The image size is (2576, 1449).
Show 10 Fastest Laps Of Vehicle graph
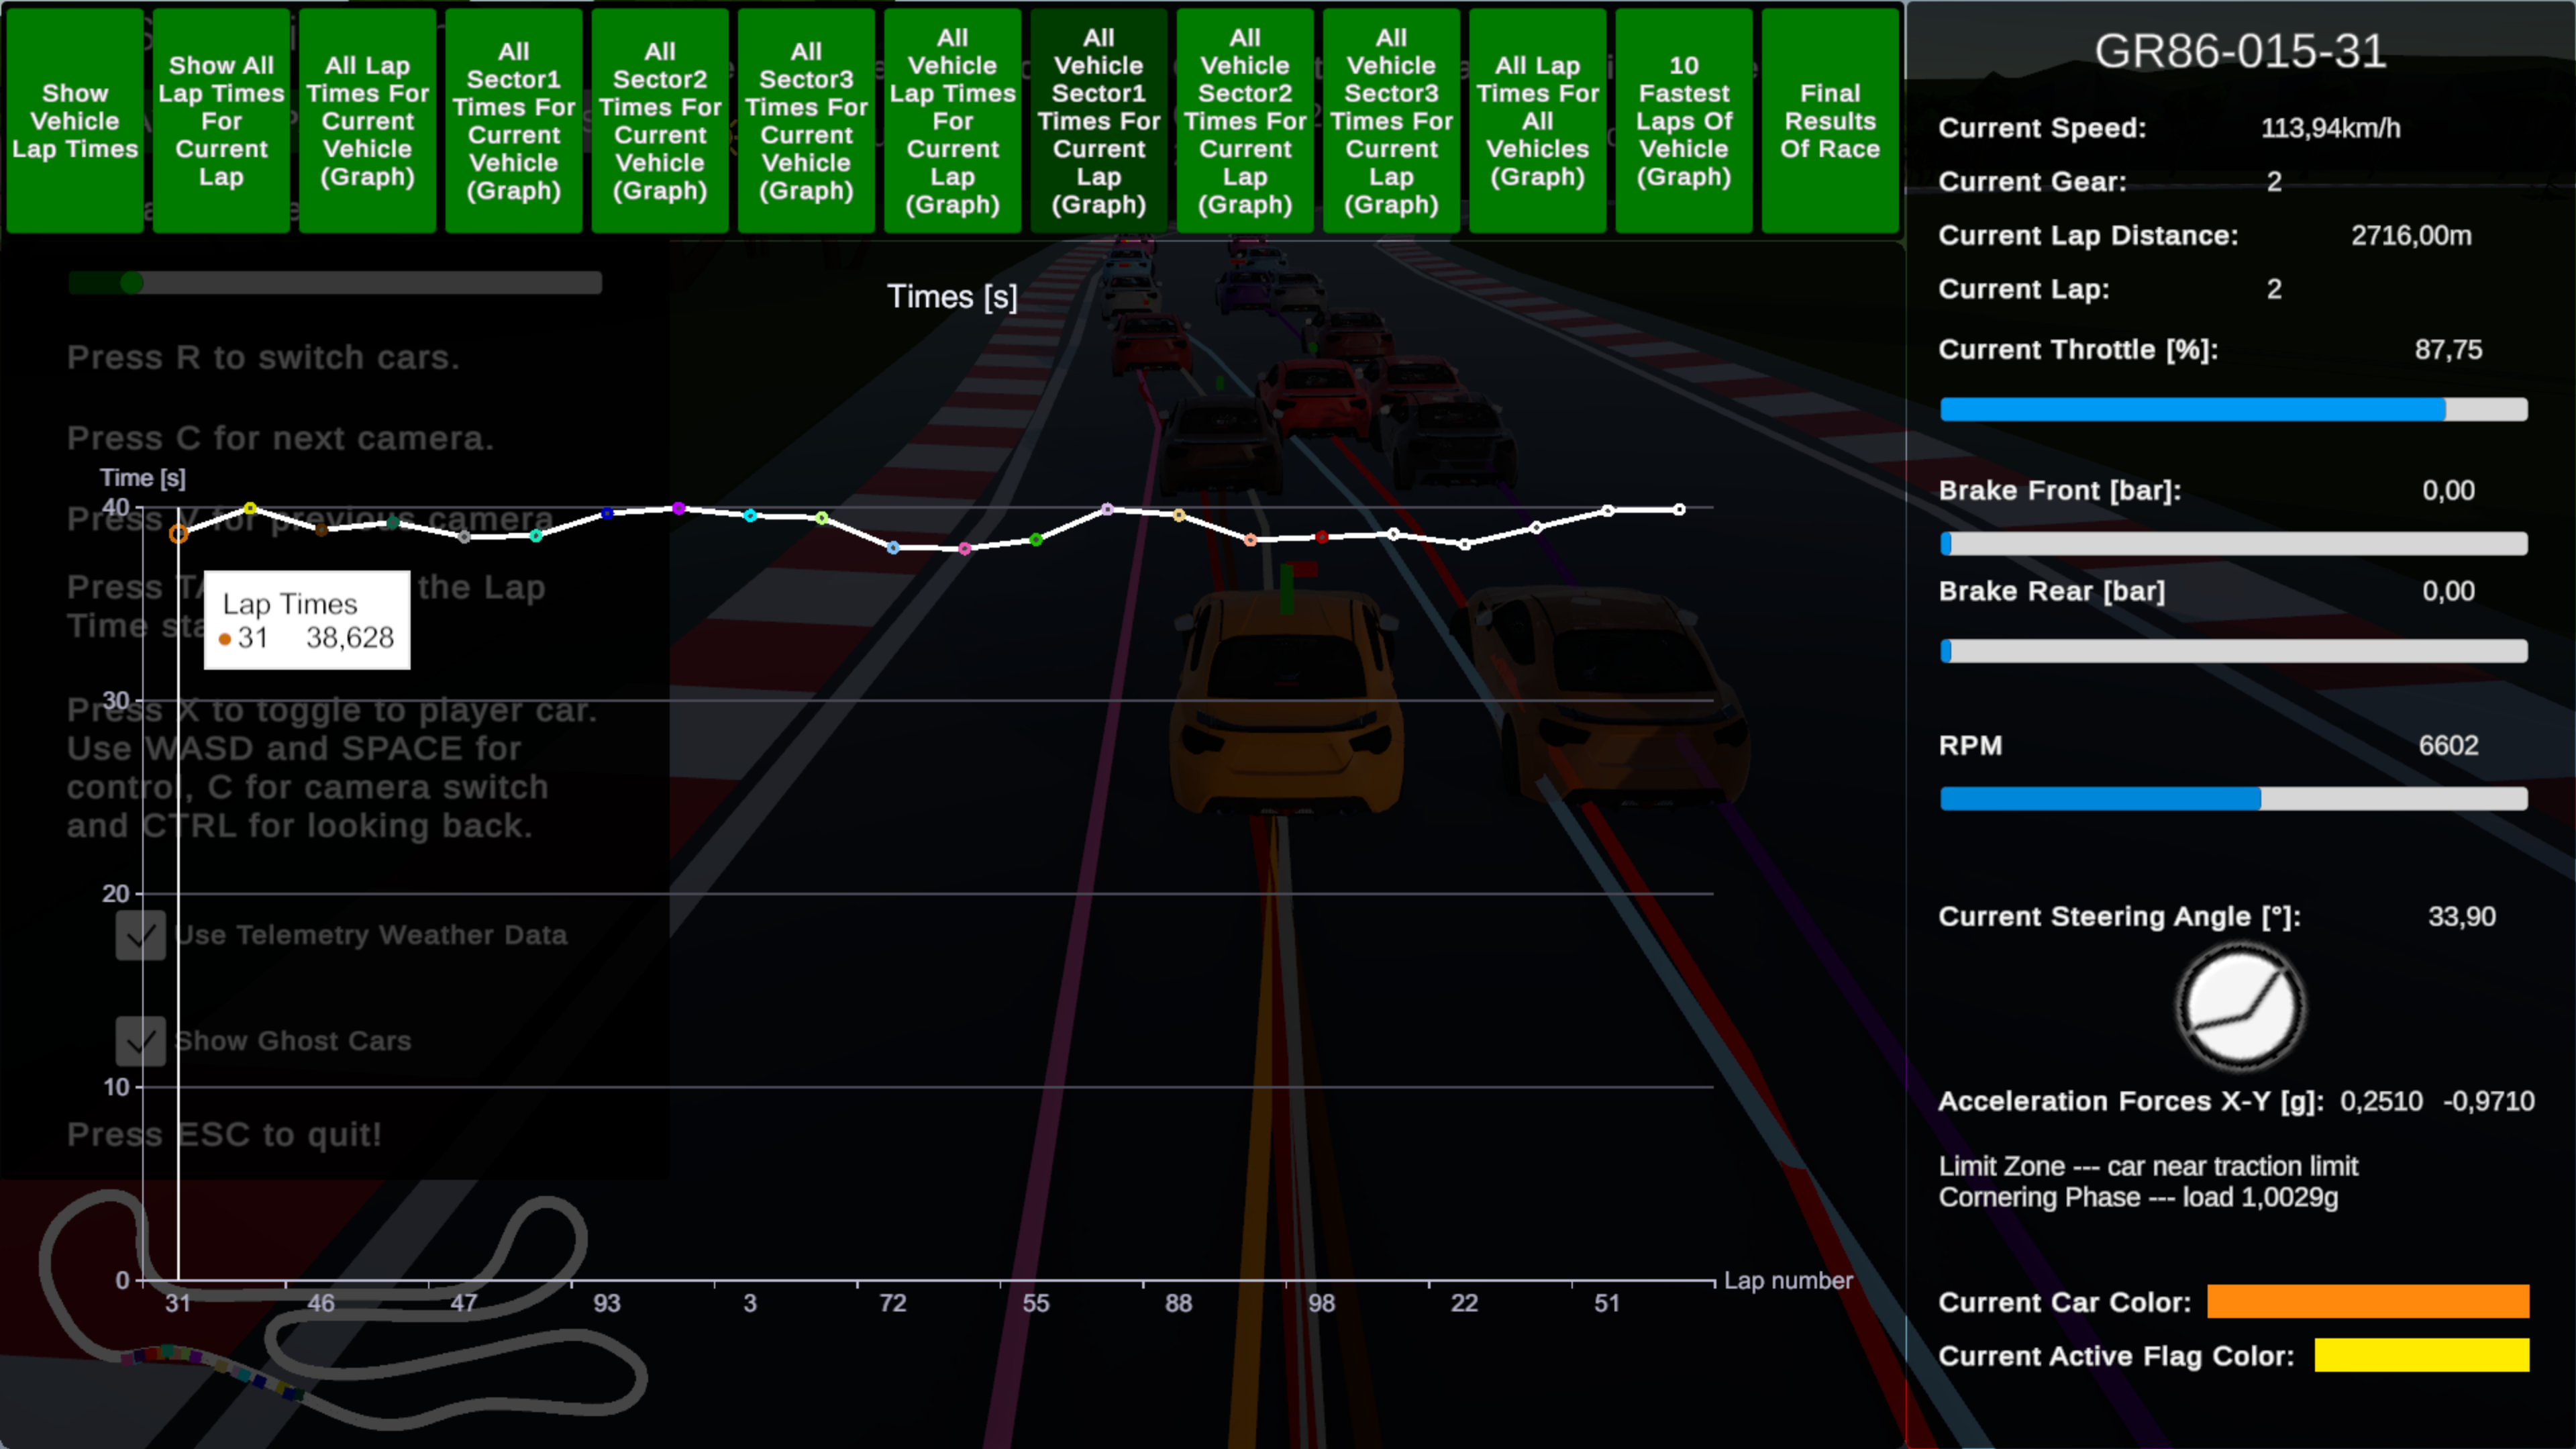click(1683, 121)
